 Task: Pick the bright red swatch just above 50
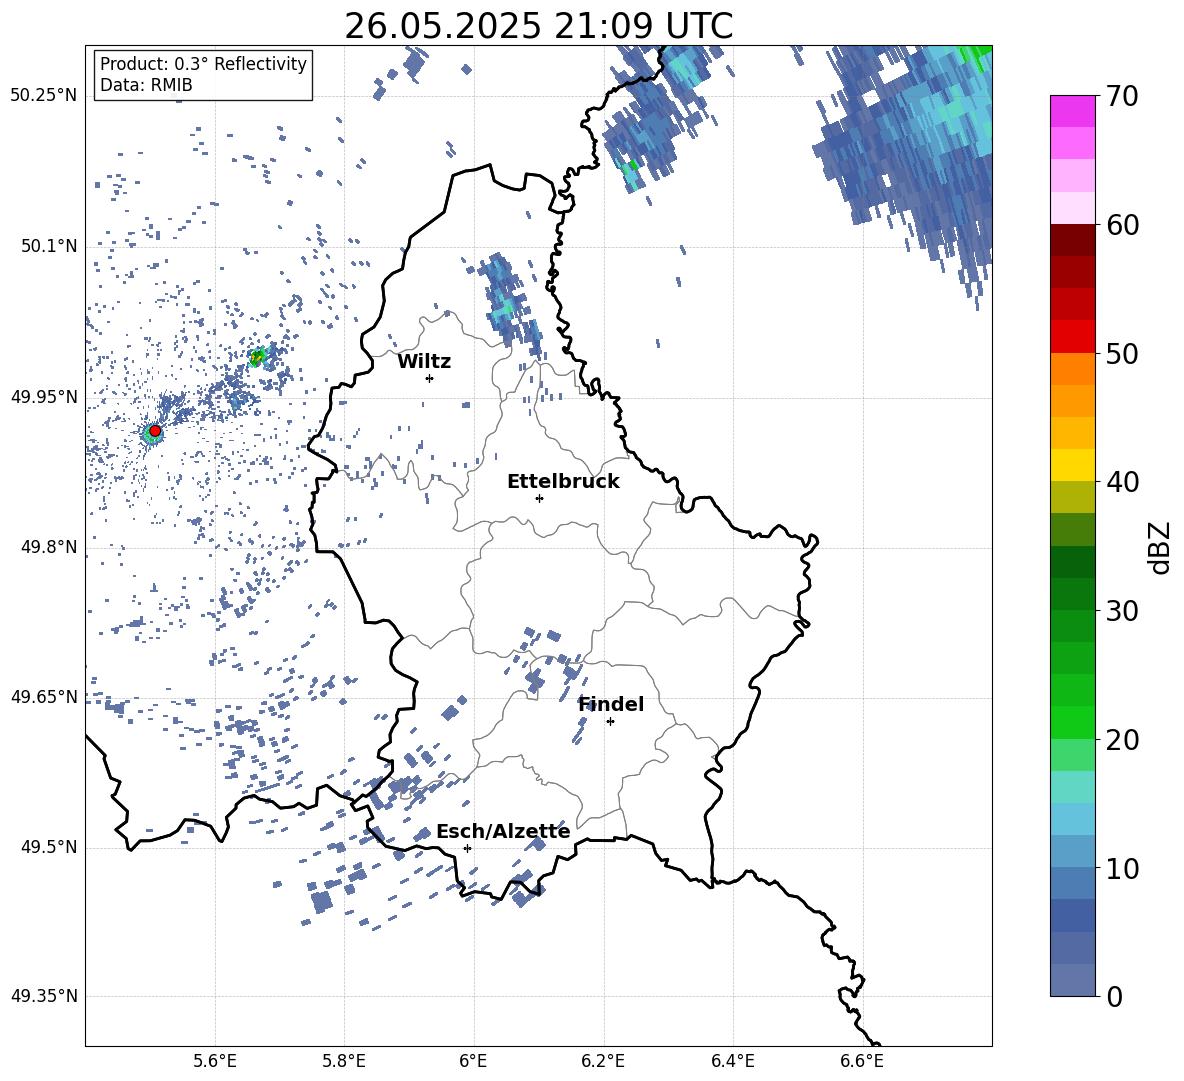pyautogui.click(x=1073, y=337)
